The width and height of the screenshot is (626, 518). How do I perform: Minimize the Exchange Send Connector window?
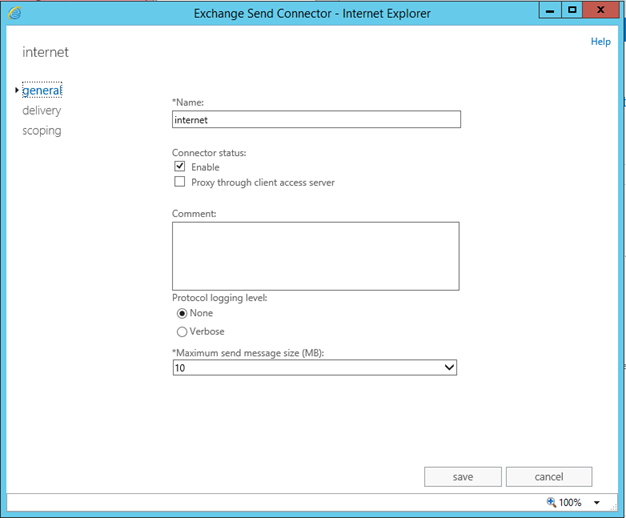tap(550, 10)
